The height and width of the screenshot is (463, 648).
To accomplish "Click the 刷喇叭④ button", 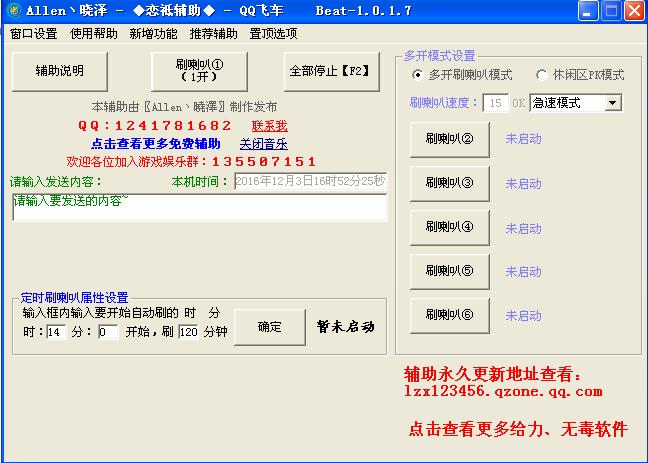I will (450, 227).
